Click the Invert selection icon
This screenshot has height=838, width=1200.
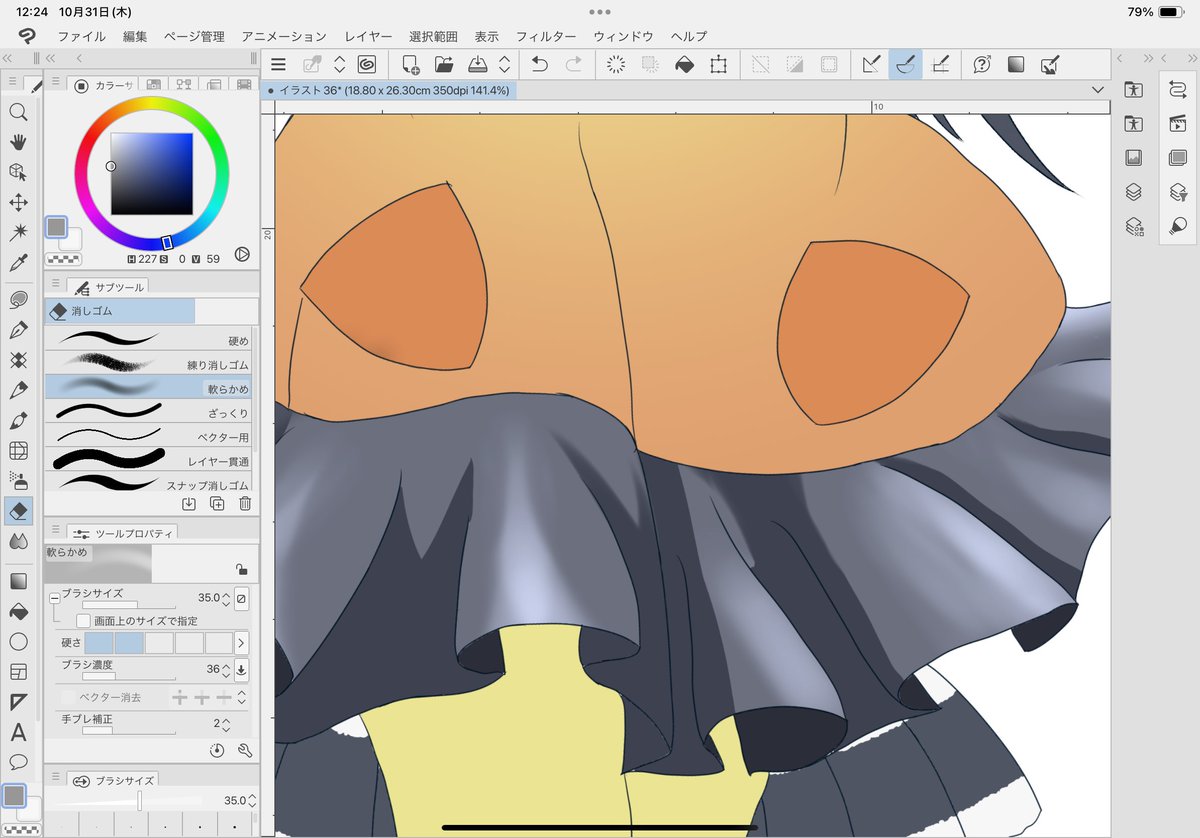[x=795, y=64]
